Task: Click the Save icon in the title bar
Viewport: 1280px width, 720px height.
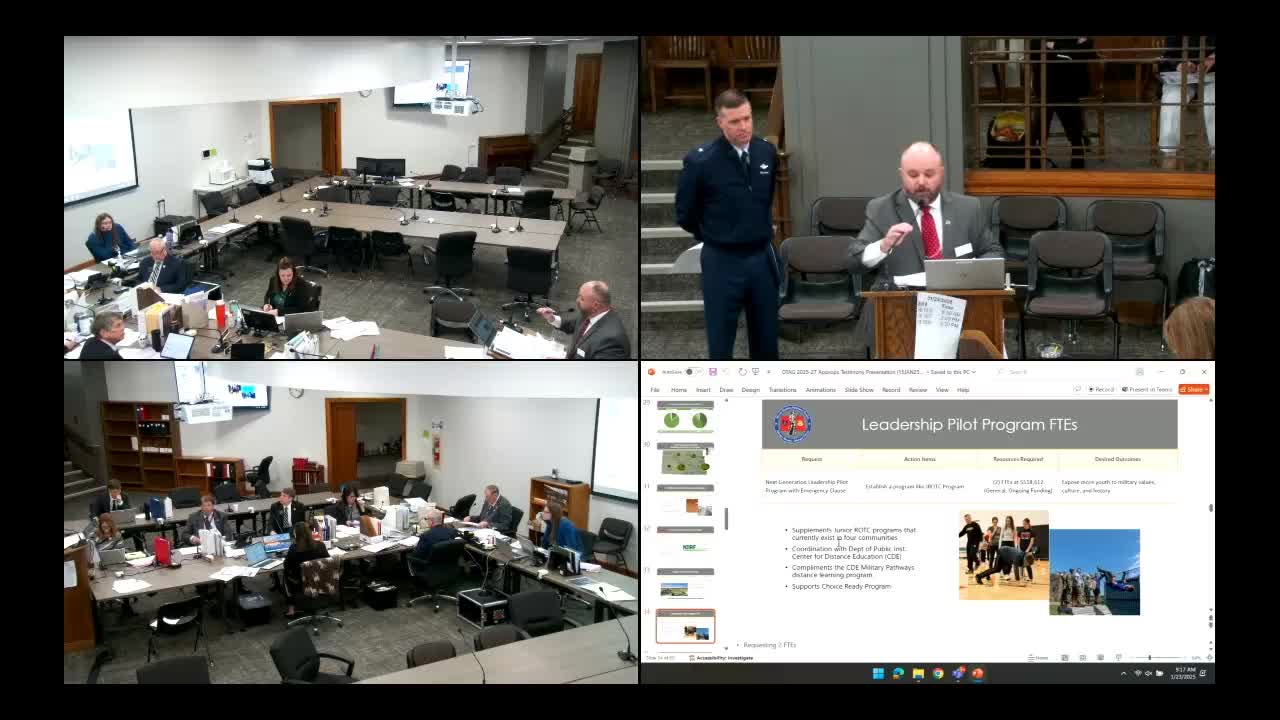Action: click(712, 372)
